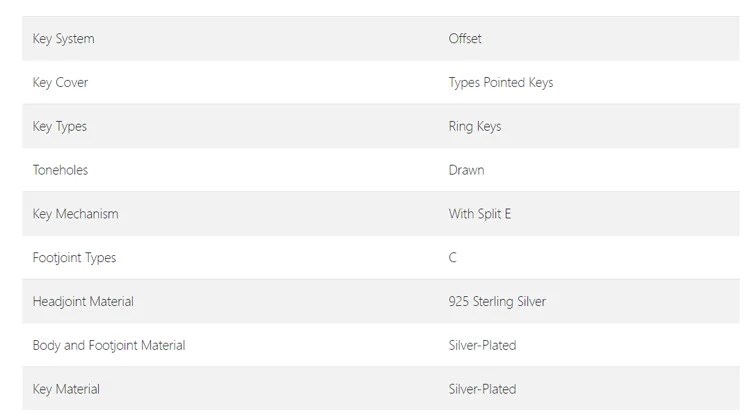Click the Key Mechanism label
Screen dimensions: 750x420
[x=76, y=214]
